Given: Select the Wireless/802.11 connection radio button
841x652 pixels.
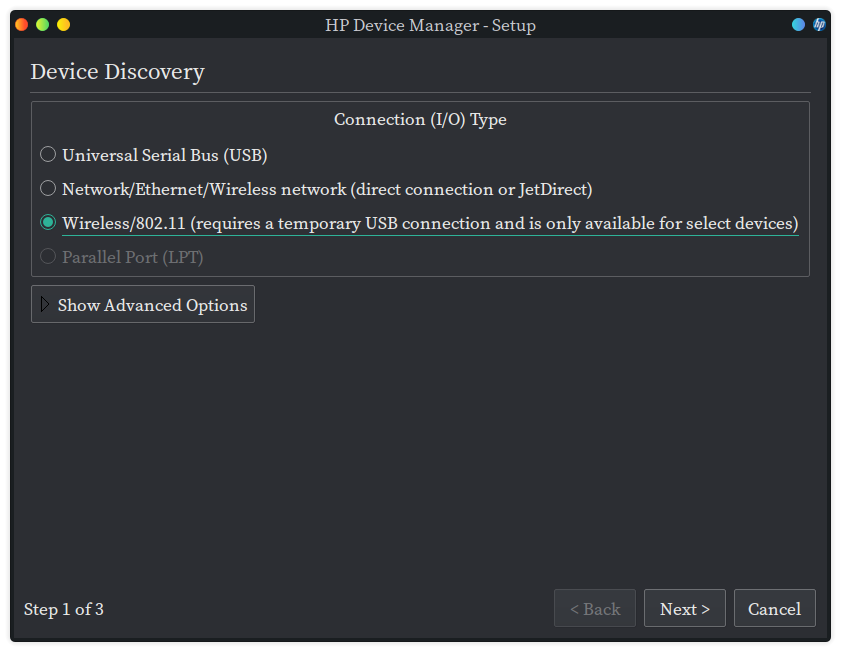Looking at the screenshot, I should coord(48,223).
